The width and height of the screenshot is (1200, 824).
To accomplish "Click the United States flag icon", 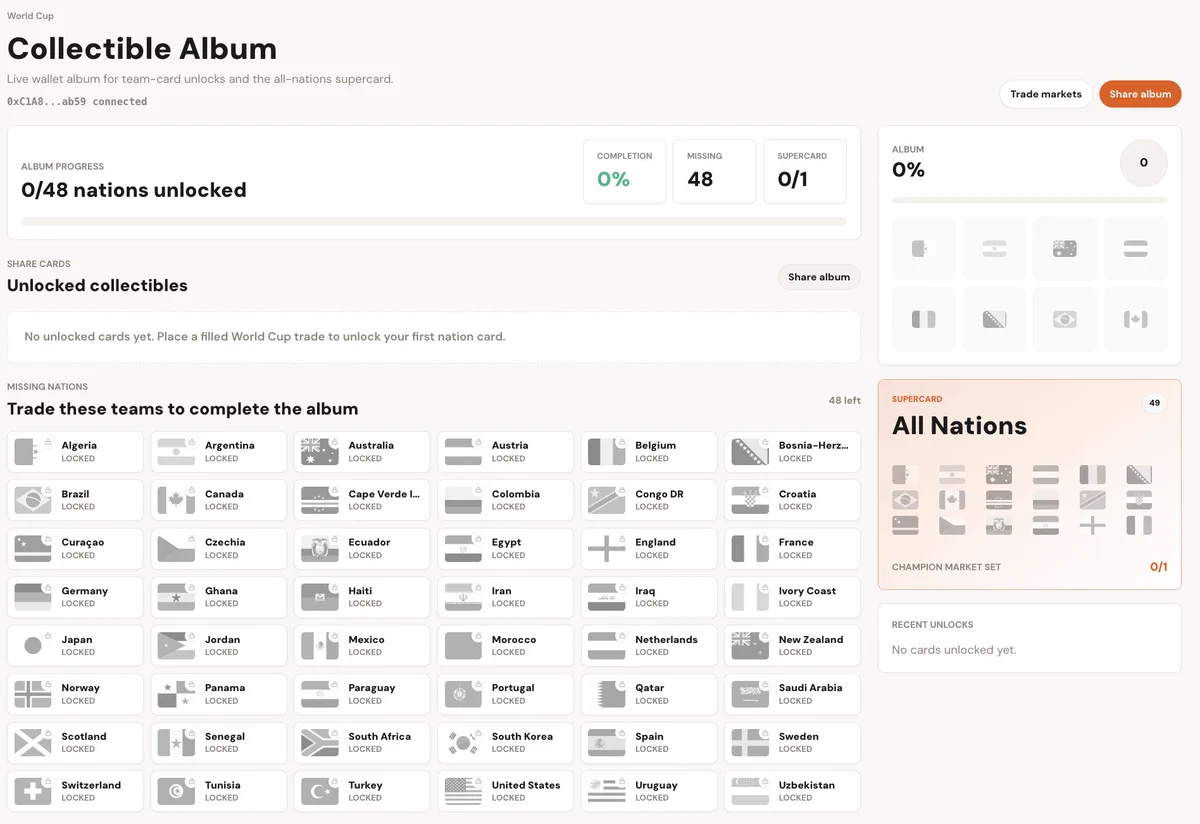I will click(x=463, y=791).
